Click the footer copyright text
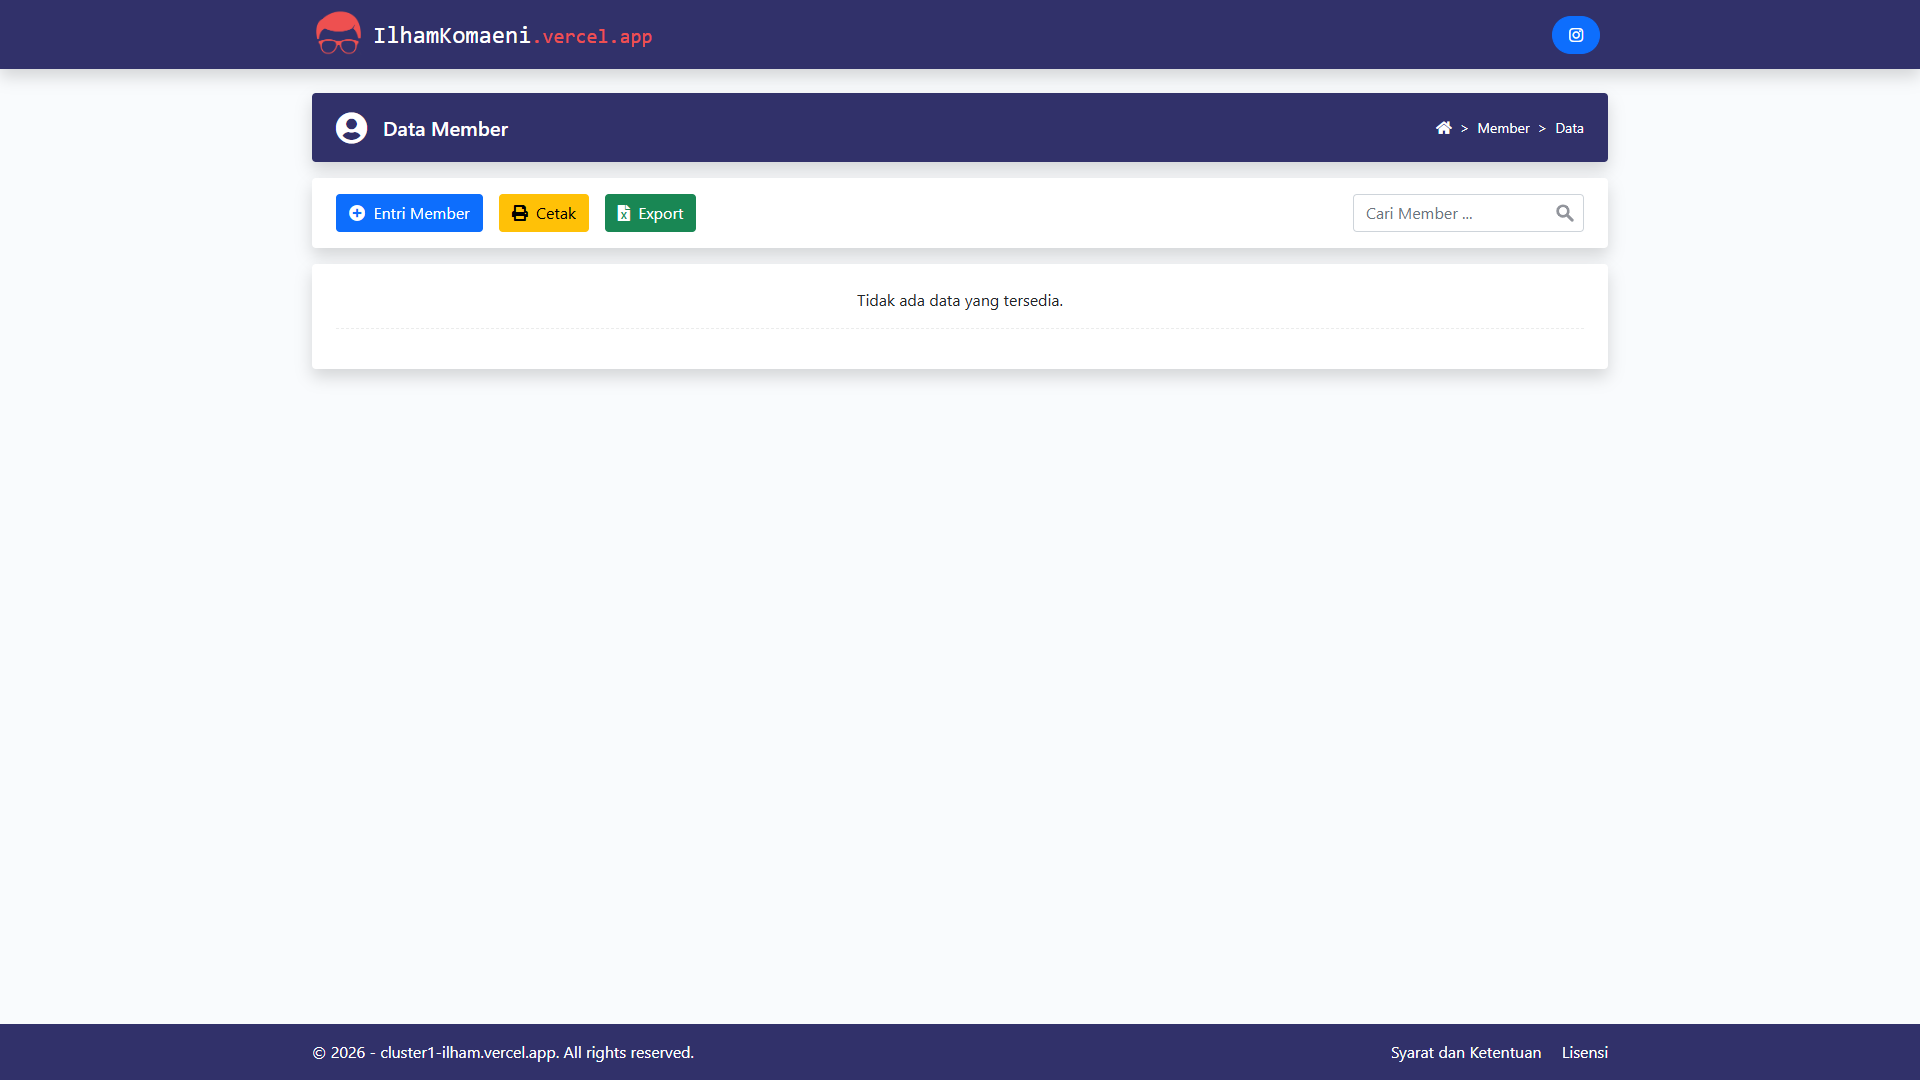1920x1080 pixels. coord(502,1052)
